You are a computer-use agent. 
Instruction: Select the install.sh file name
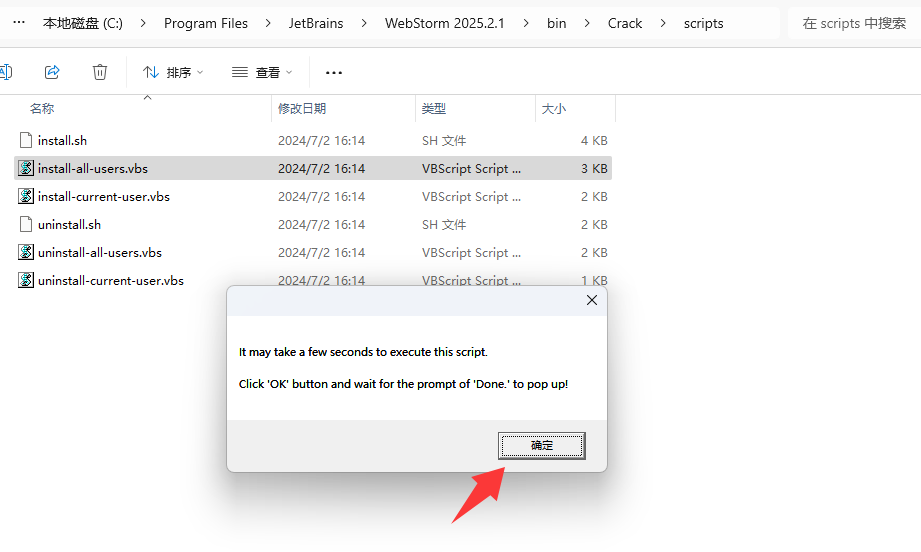coord(62,140)
